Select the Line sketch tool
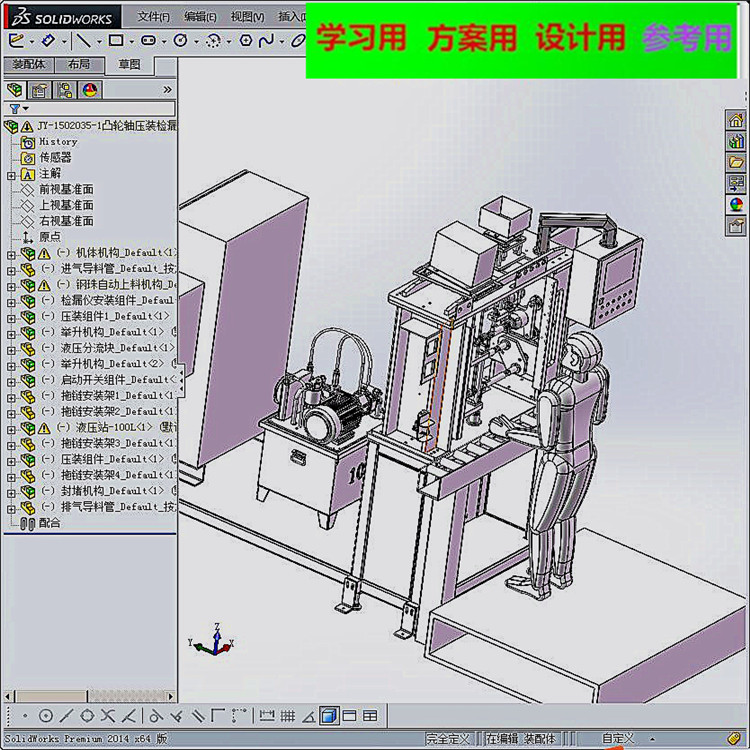 click(x=83, y=41)
